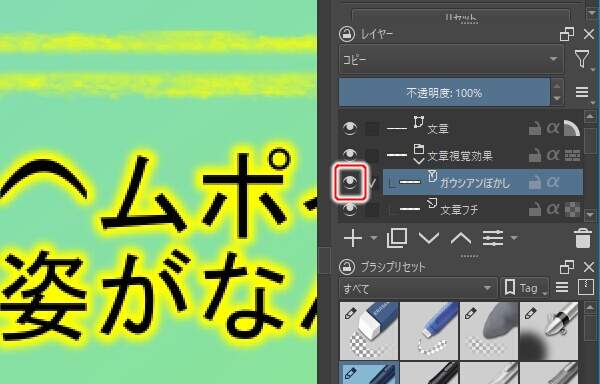Open the layer filter funnel icon
600x384 pixels.
(582, 59)
